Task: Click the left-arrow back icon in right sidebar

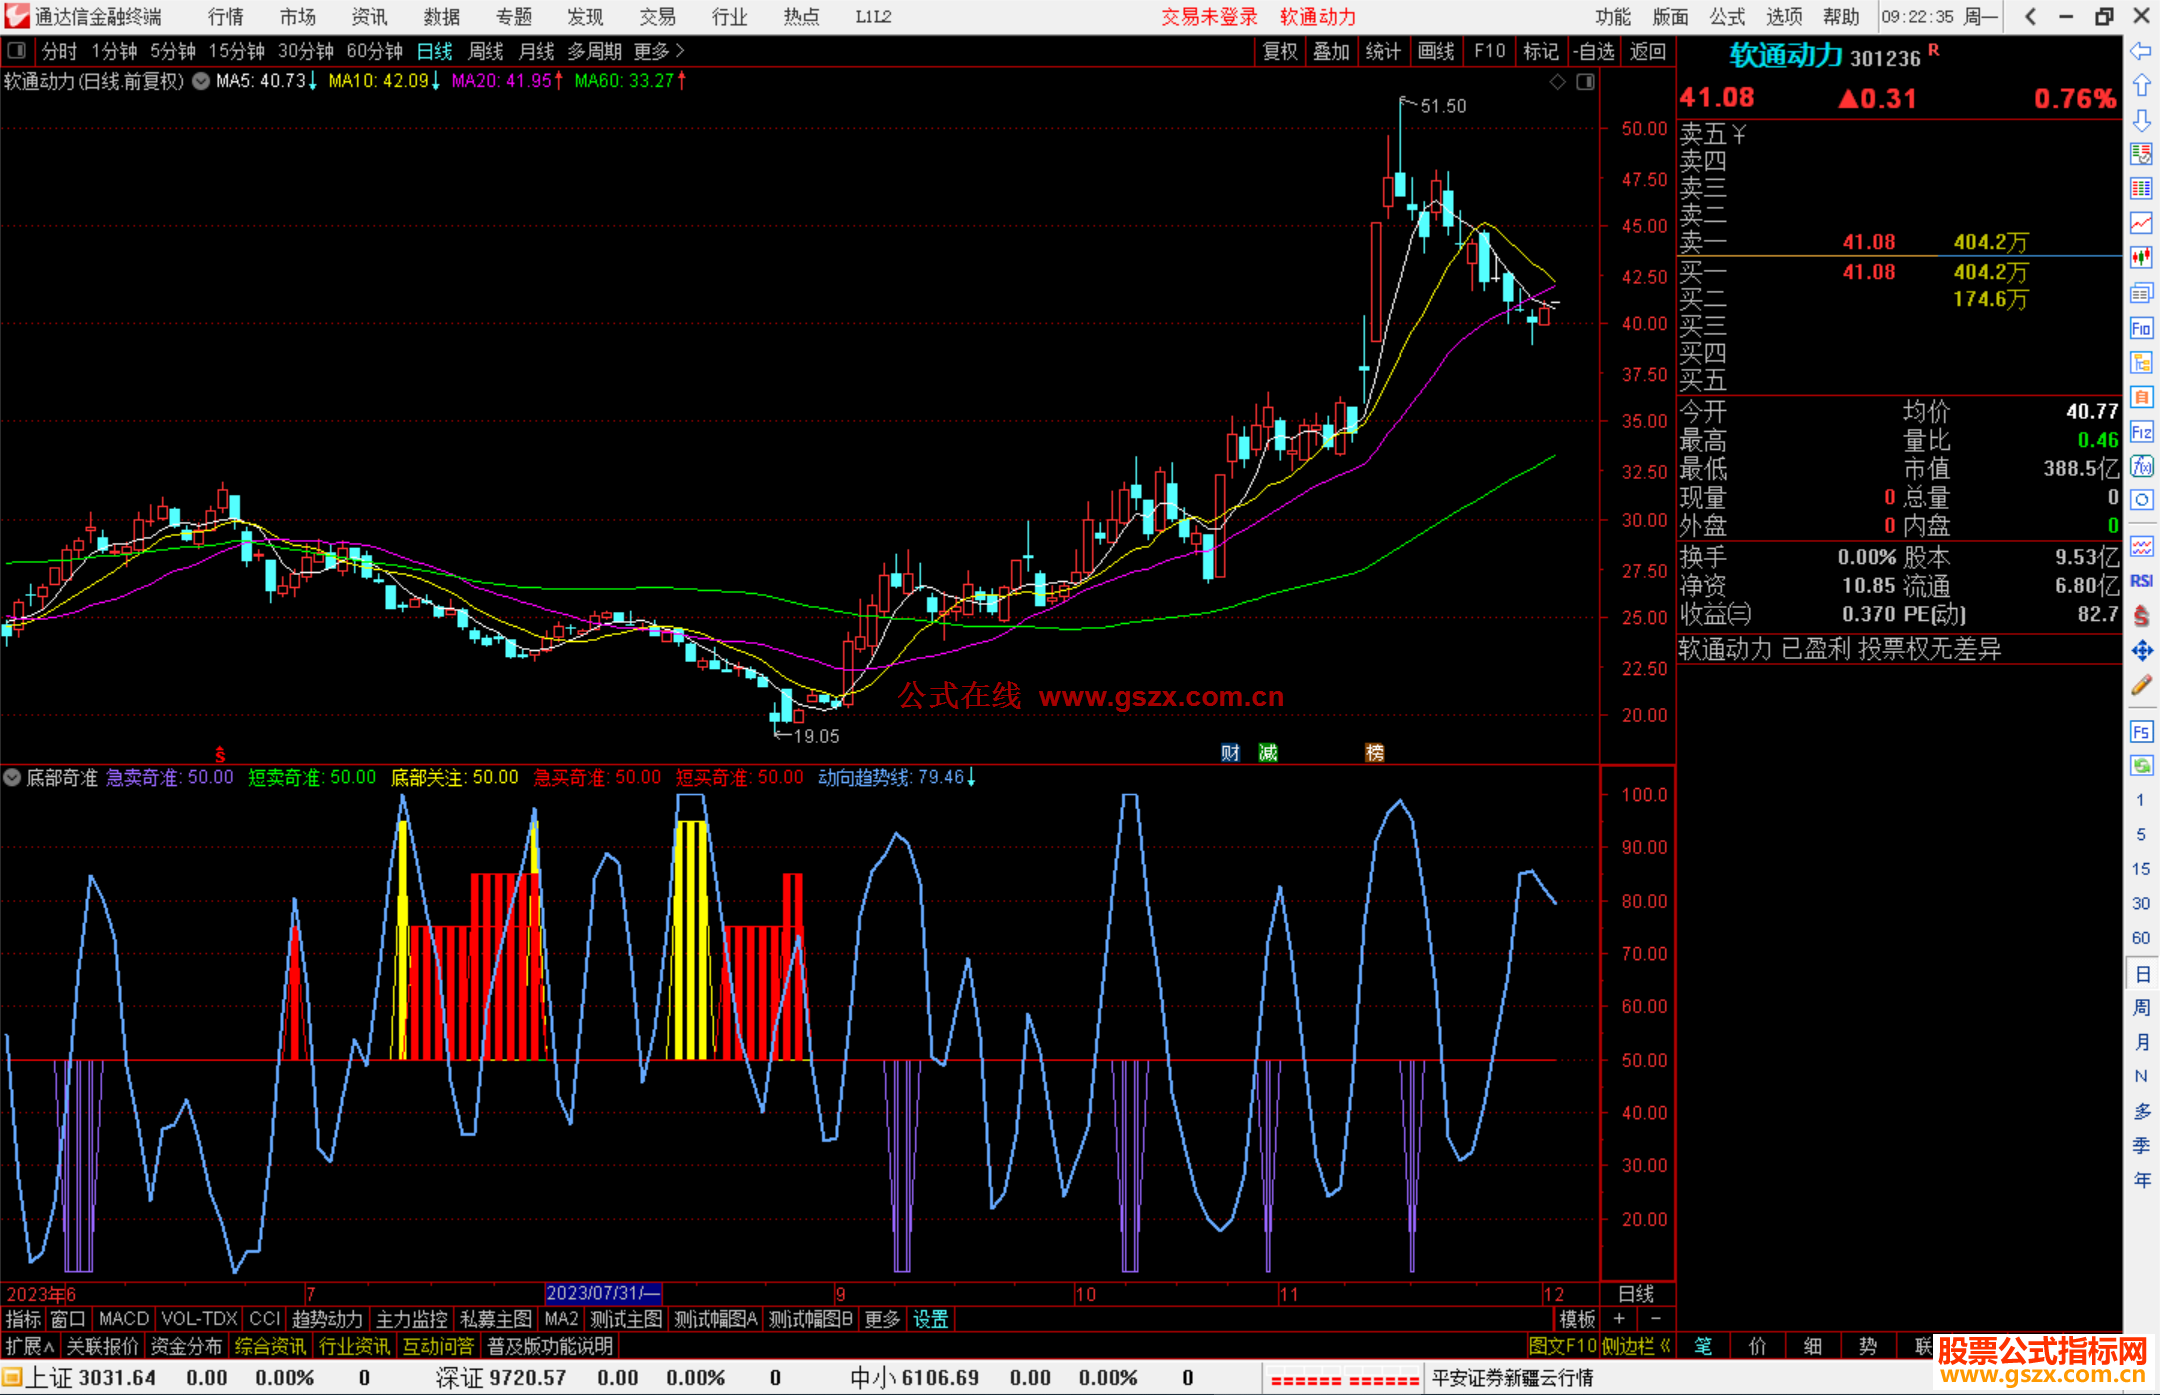Action: point(2141,51)
